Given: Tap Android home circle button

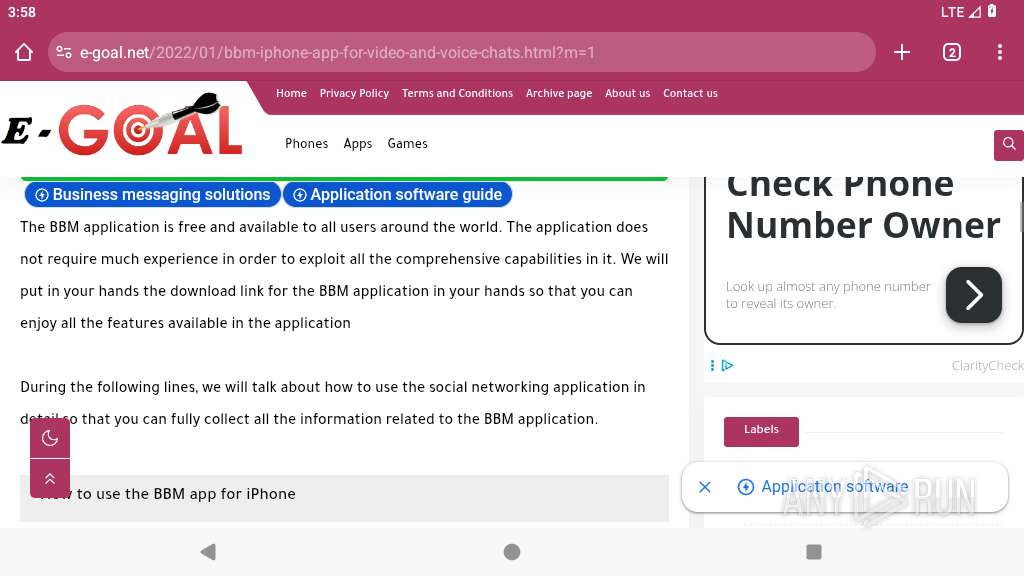Looking at the screenshot, I should click(512, 552).
